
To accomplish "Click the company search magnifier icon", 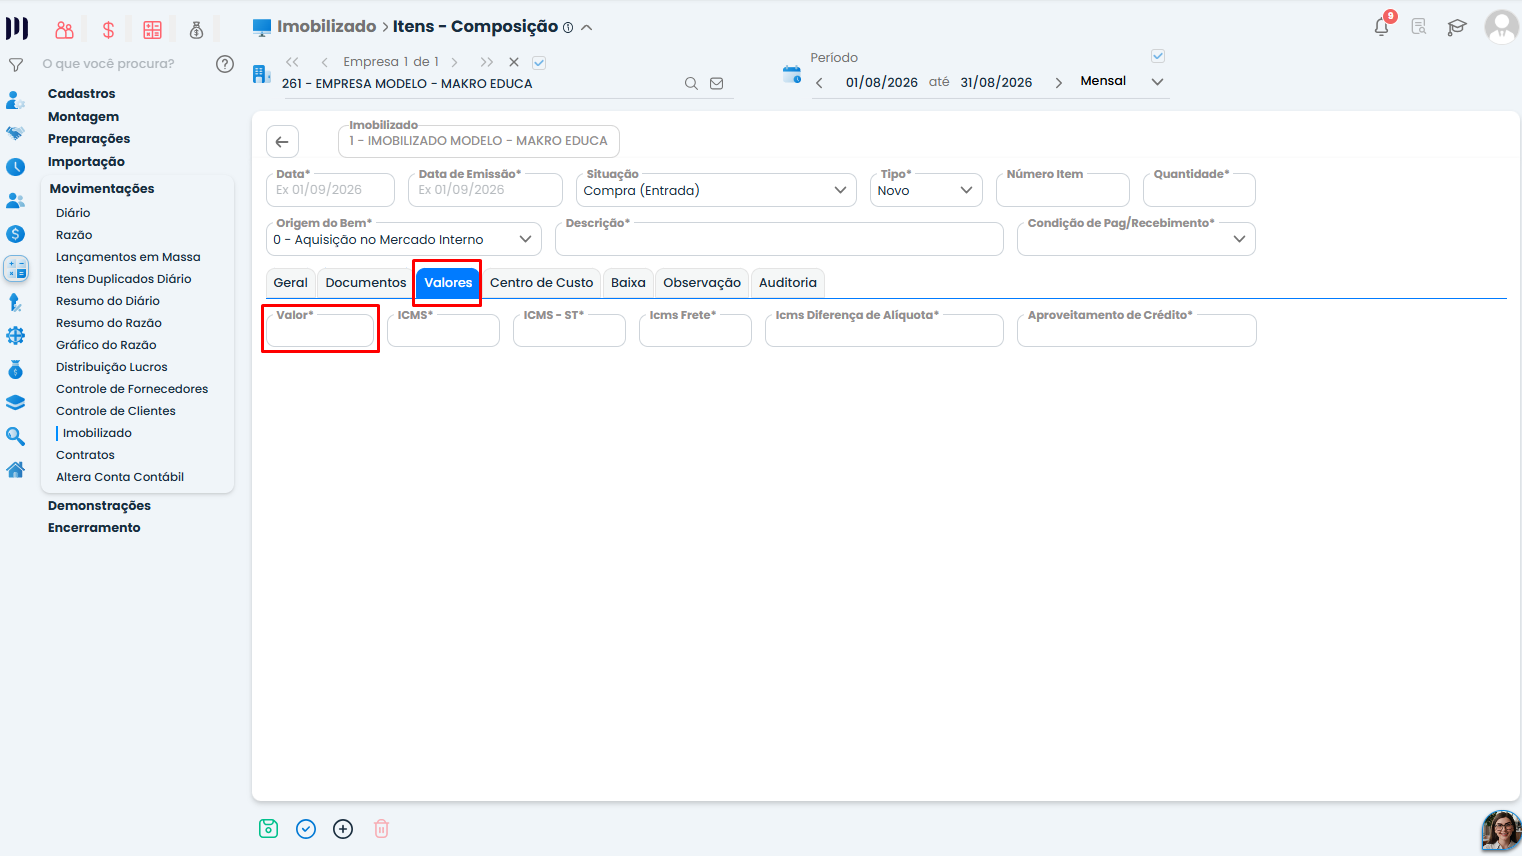I will tap(691, 84).
